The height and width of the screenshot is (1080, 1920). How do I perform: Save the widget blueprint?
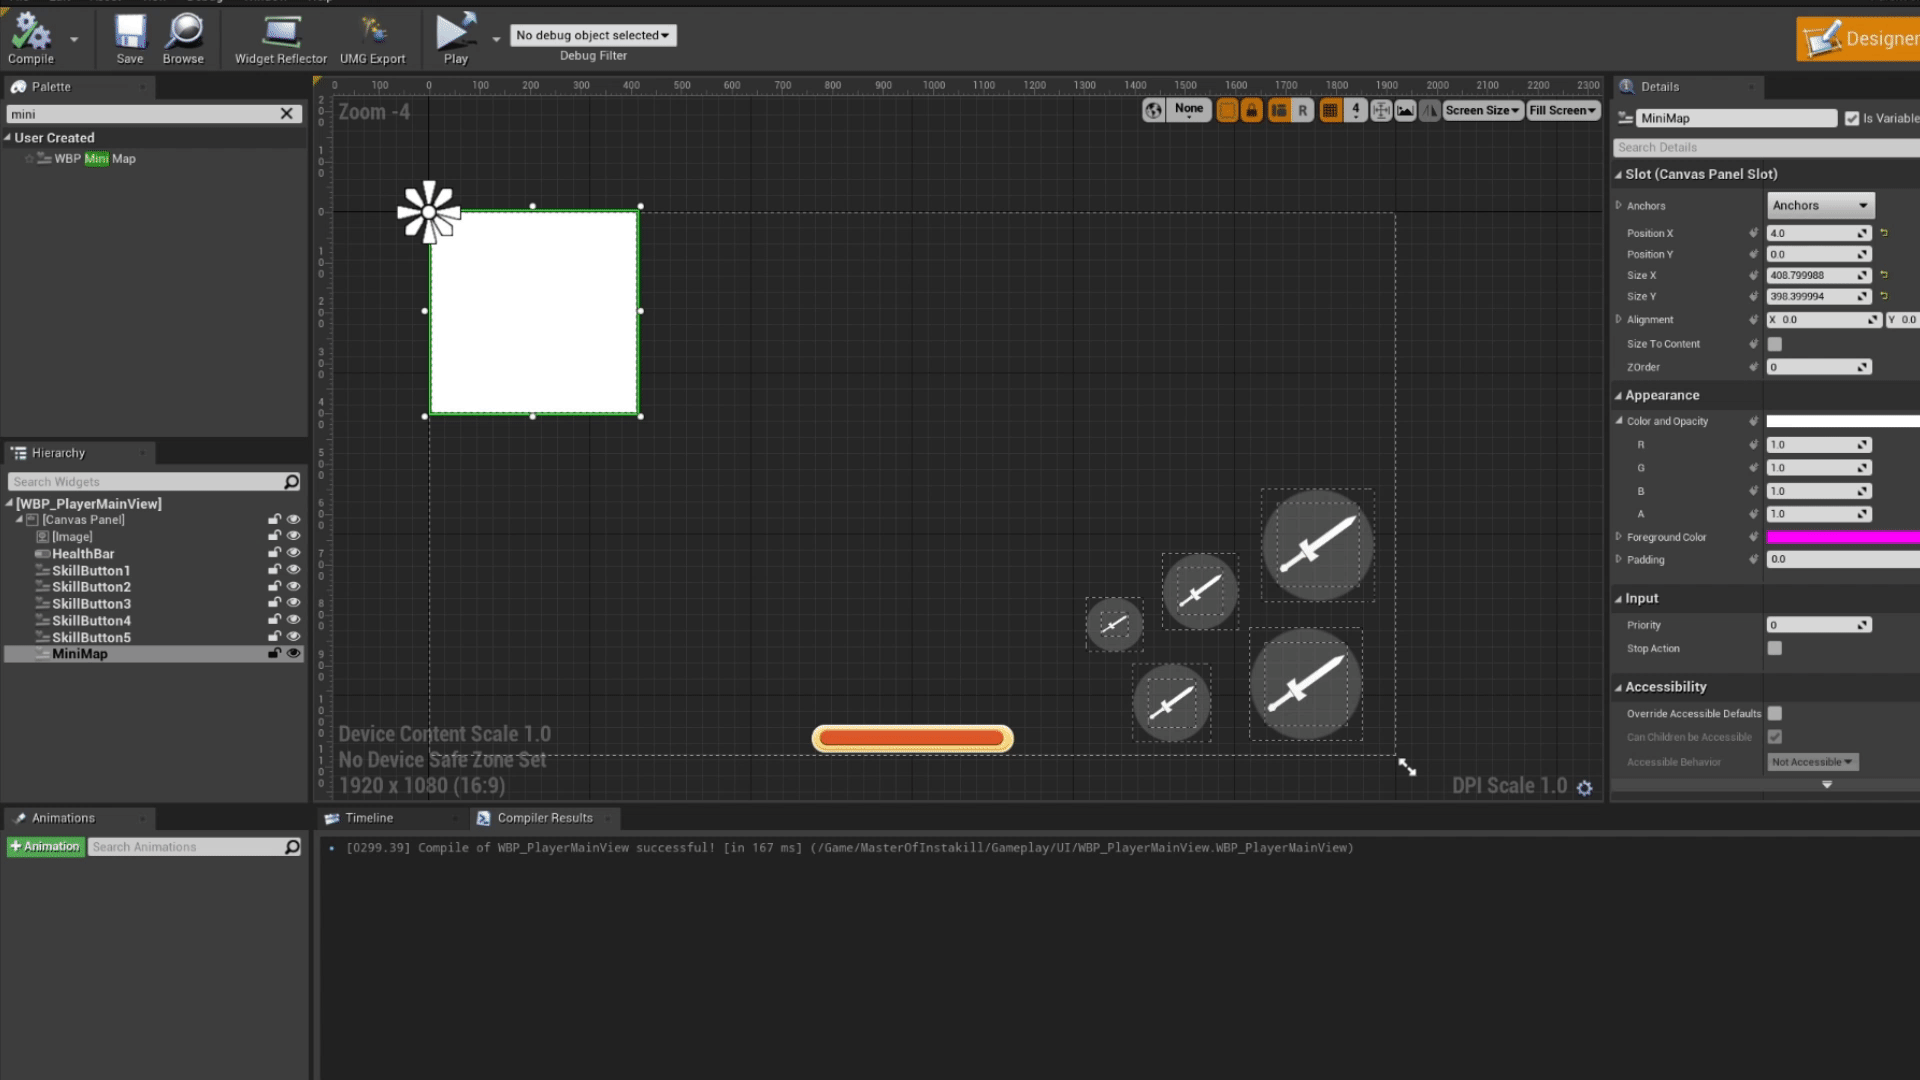[130, 33]
